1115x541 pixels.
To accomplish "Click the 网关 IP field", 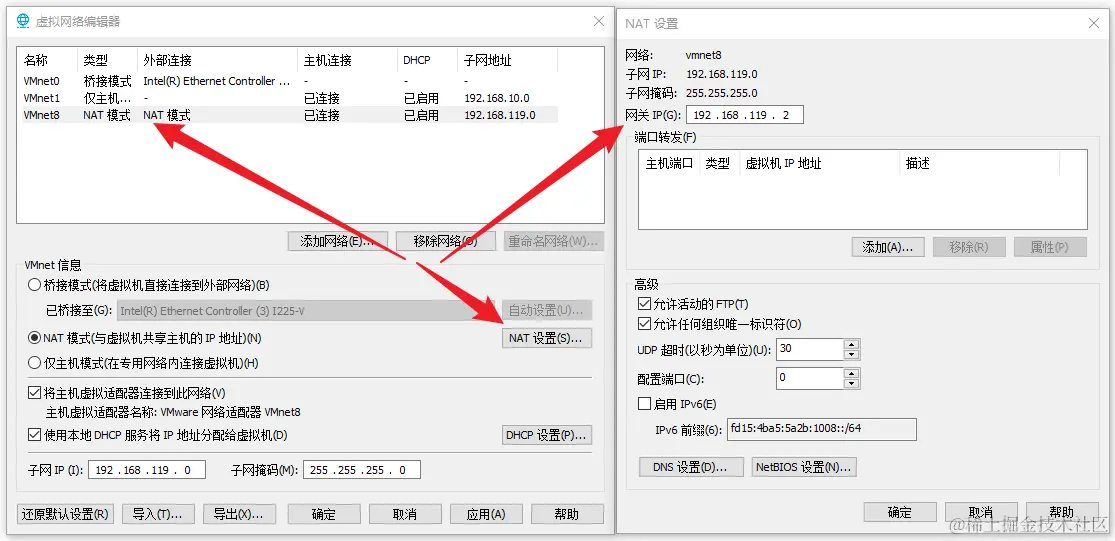I will point(745,115).
